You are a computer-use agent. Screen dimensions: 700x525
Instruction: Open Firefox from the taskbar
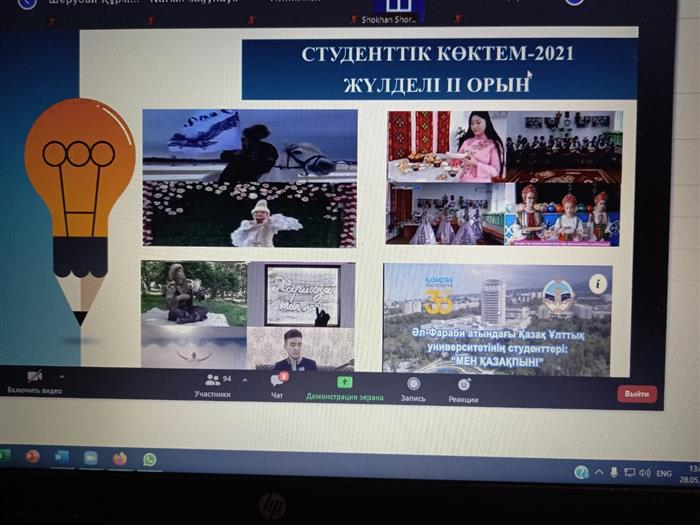pos(120,458)
